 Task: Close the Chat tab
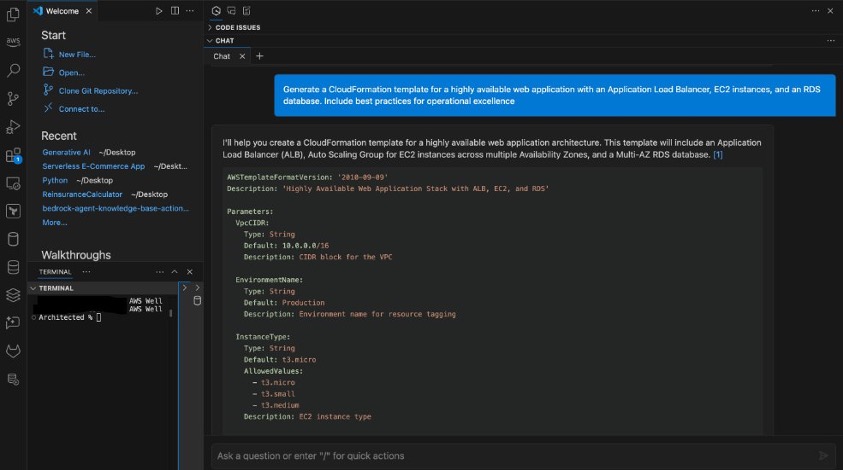(242, 56)
